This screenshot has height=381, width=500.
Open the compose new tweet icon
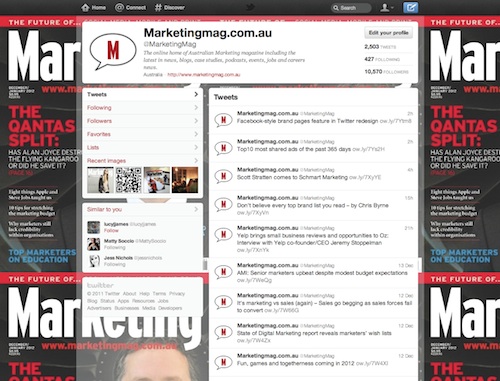pos(410,8)
